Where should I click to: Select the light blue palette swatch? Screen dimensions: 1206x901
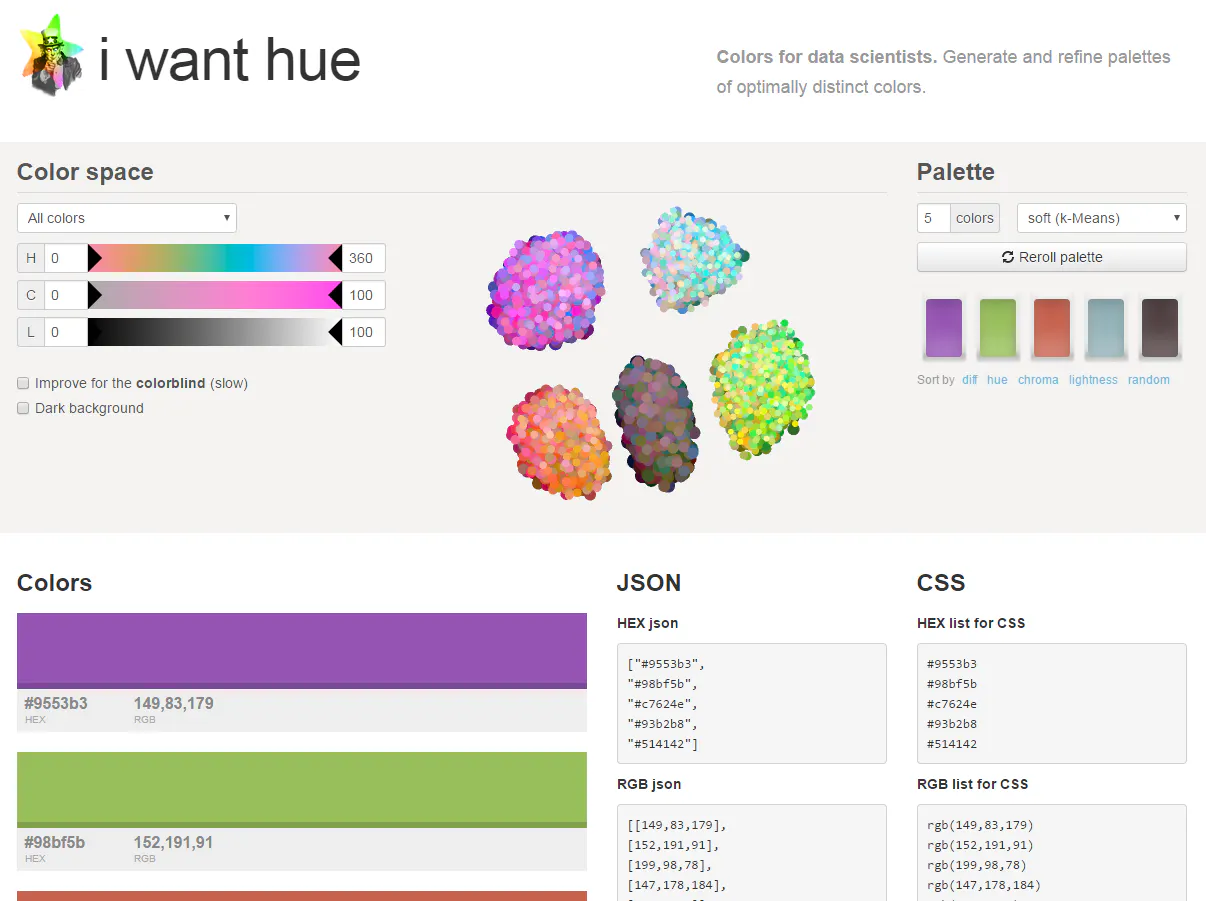(1106, 328)
